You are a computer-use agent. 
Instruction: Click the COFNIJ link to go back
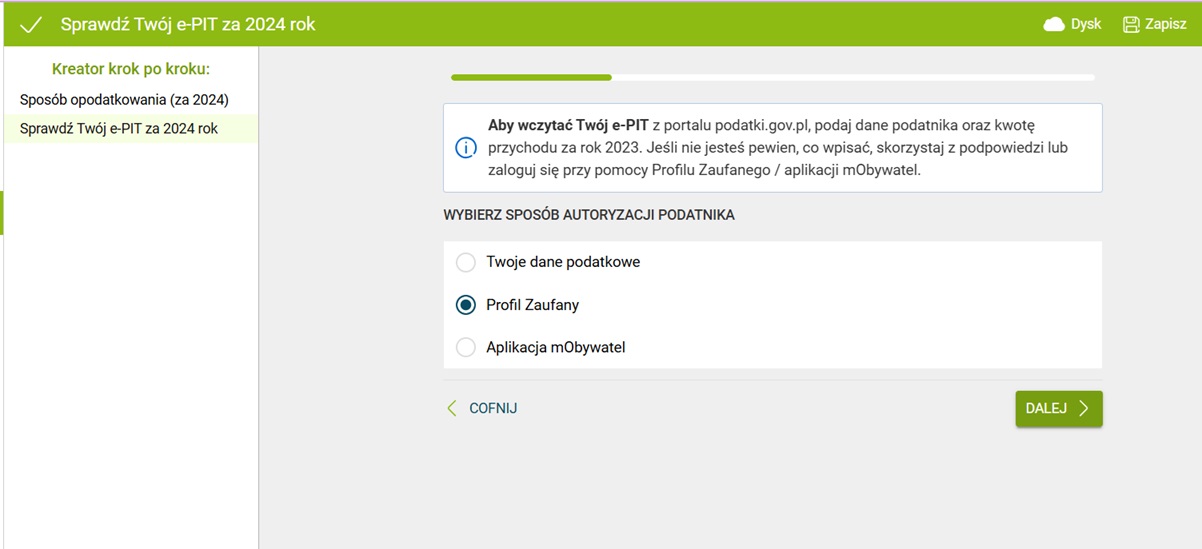click(x=493, y=408)
